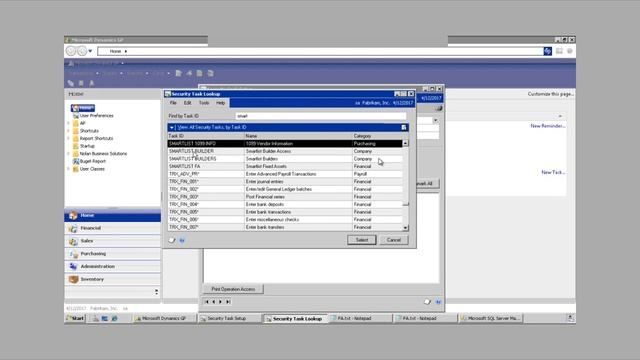Click the Task ID column header
This screenshot has width=640, height=360.
[x=206, y=136]
